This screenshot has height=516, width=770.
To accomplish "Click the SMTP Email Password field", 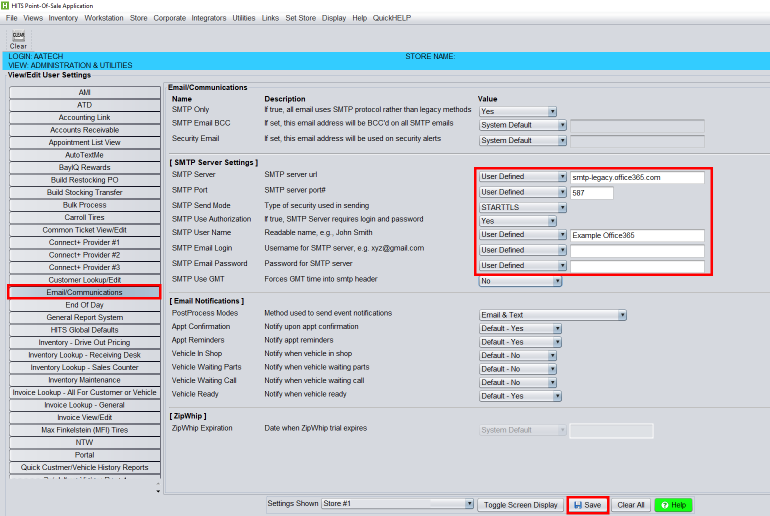I will [637, 267].
